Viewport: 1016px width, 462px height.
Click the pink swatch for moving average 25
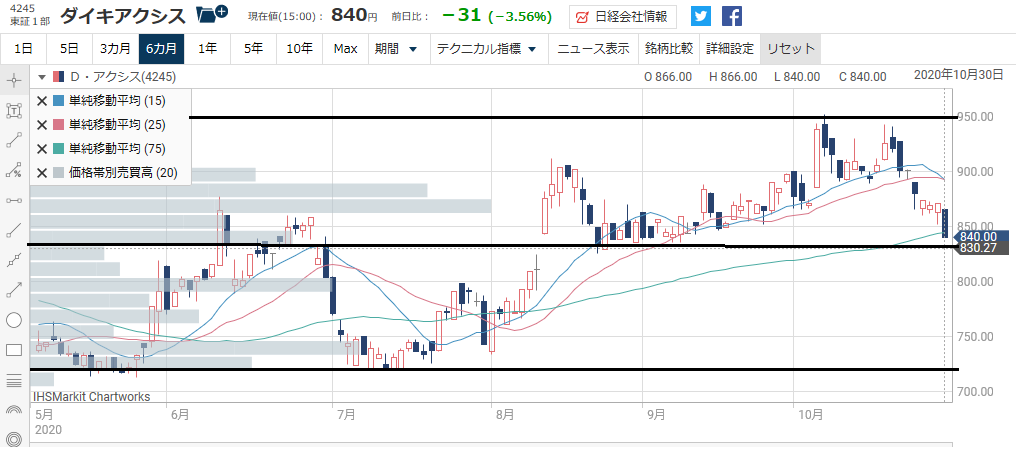58,125
